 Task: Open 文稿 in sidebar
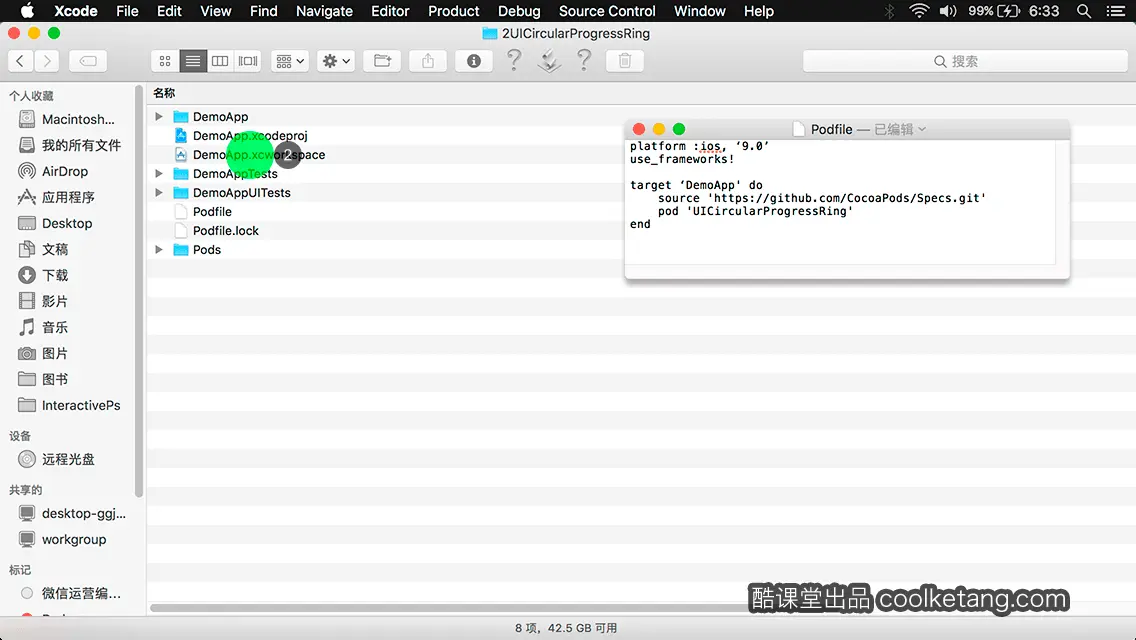click(x=43, y=249)
